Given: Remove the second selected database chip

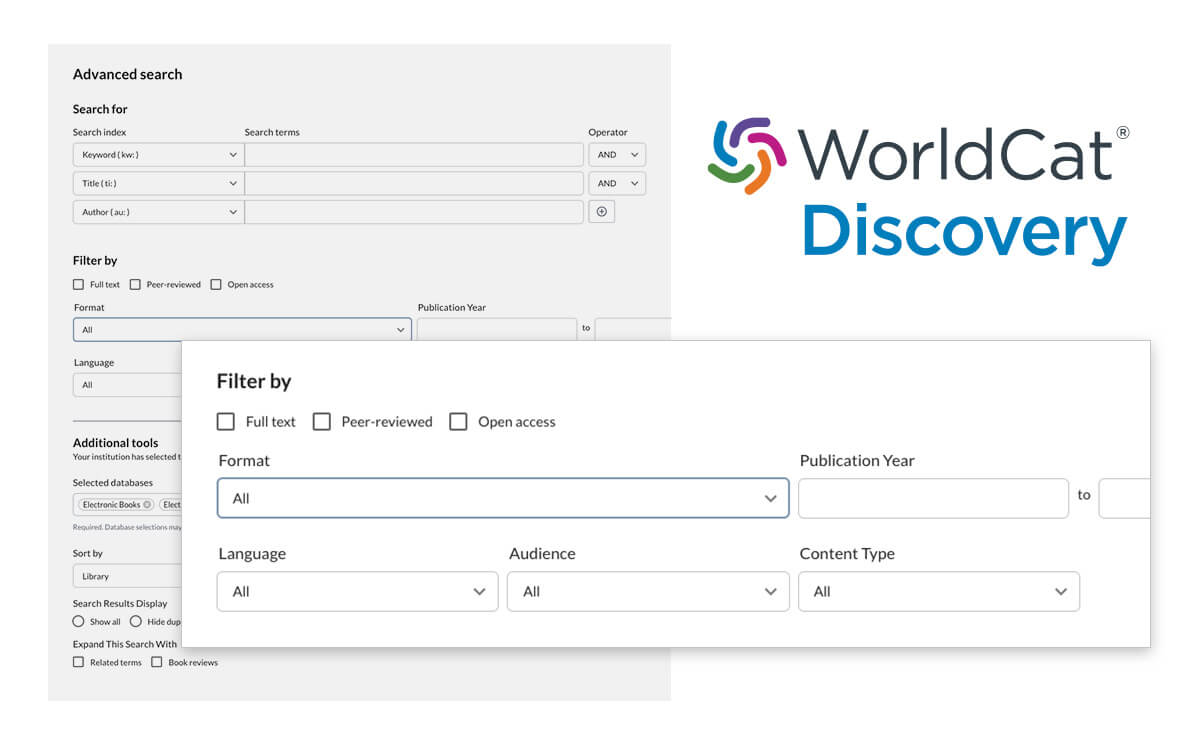Looking at the screenshot, I should coord(170,504).
